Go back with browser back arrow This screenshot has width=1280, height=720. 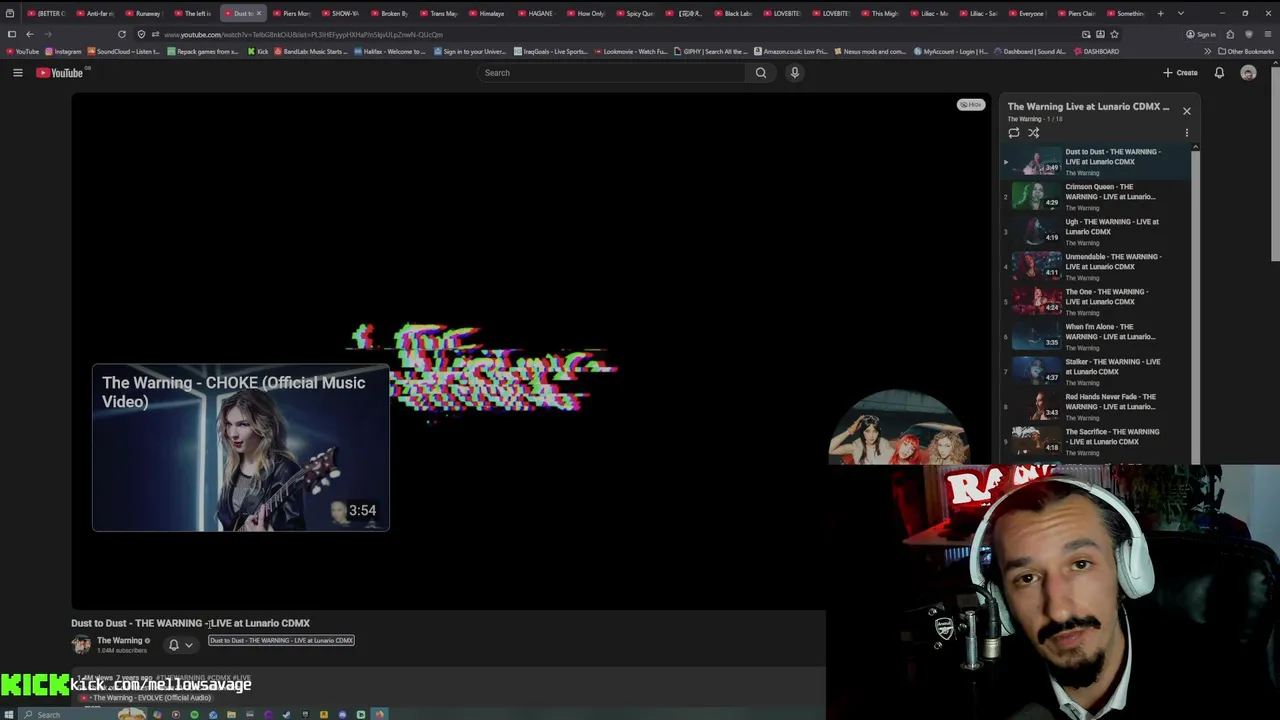(x=29, y=34)
